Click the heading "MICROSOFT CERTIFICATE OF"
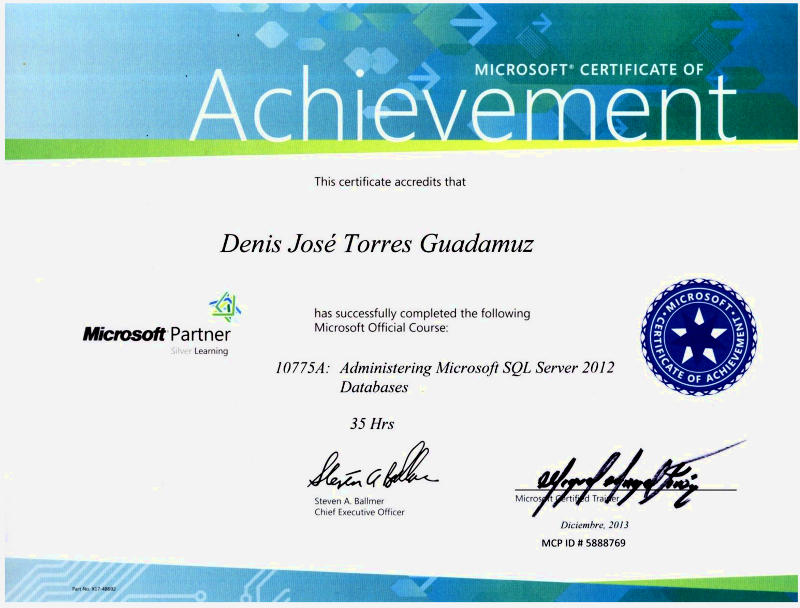This screenshot has width=800, height=608. click(x=589, y=70)
